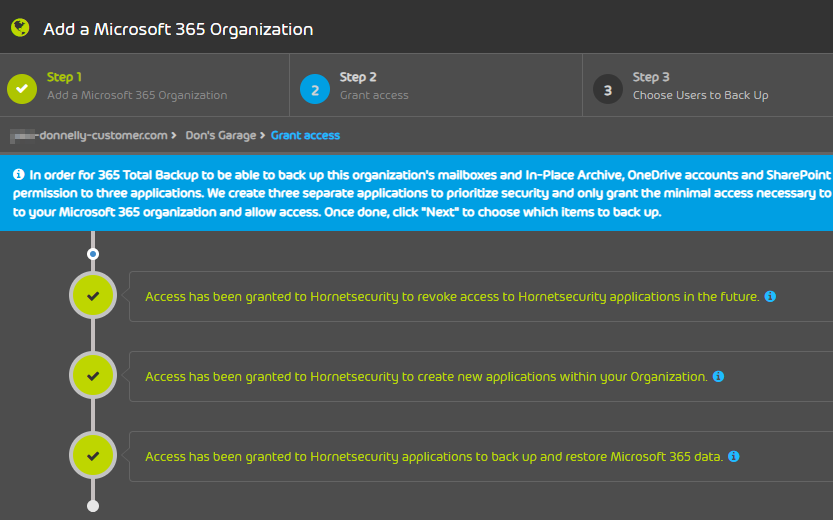Click the small blue start node on the timeline
The height and width of the screenshot is (520, 833).
[93, 254]
